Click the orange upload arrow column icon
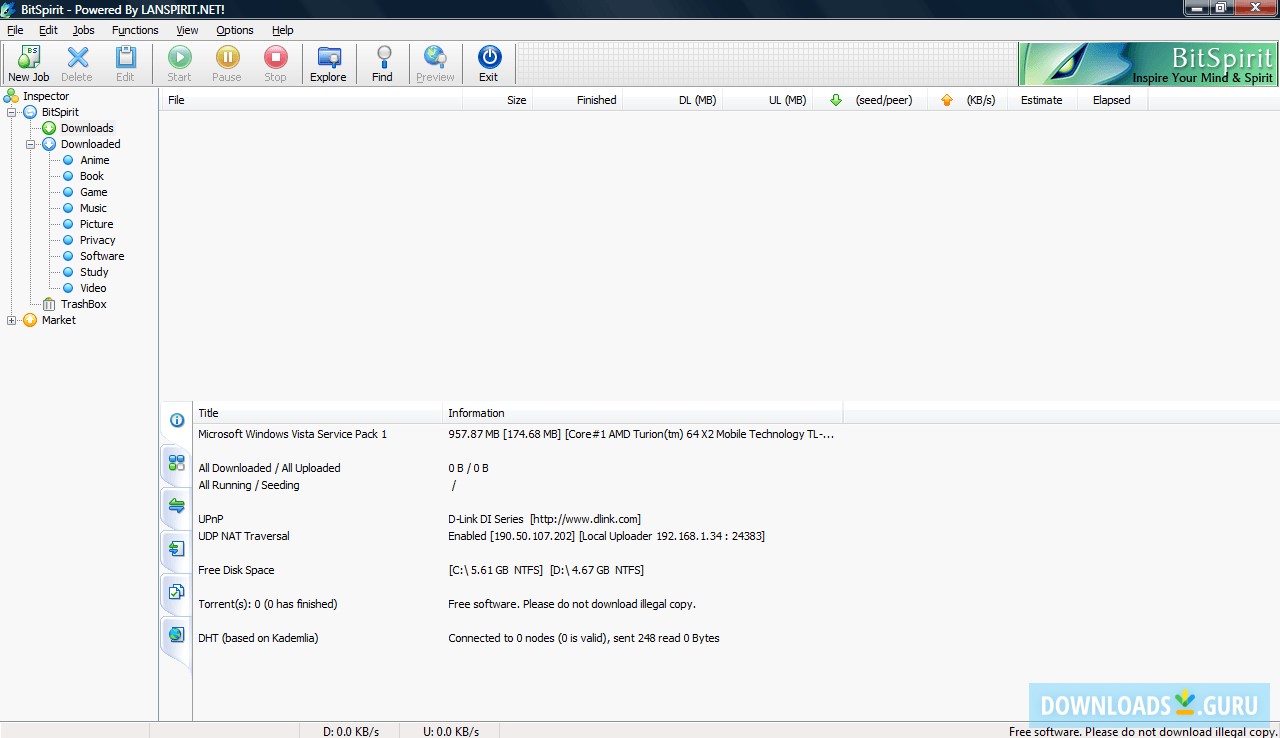The width and height of the screenshot is (1280, 738). (947, 100)
